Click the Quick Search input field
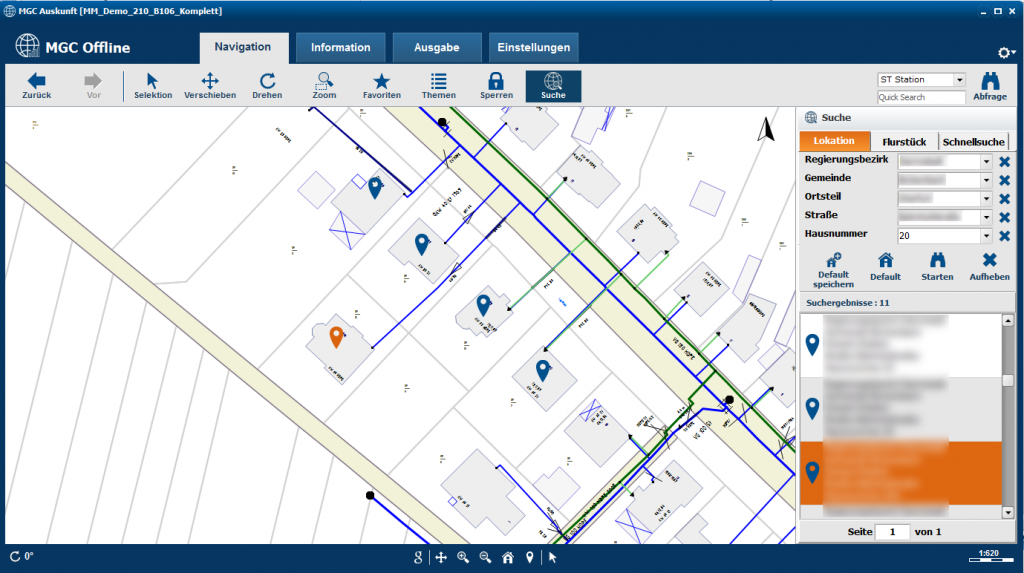1024x573 pixels. point(921,98)
